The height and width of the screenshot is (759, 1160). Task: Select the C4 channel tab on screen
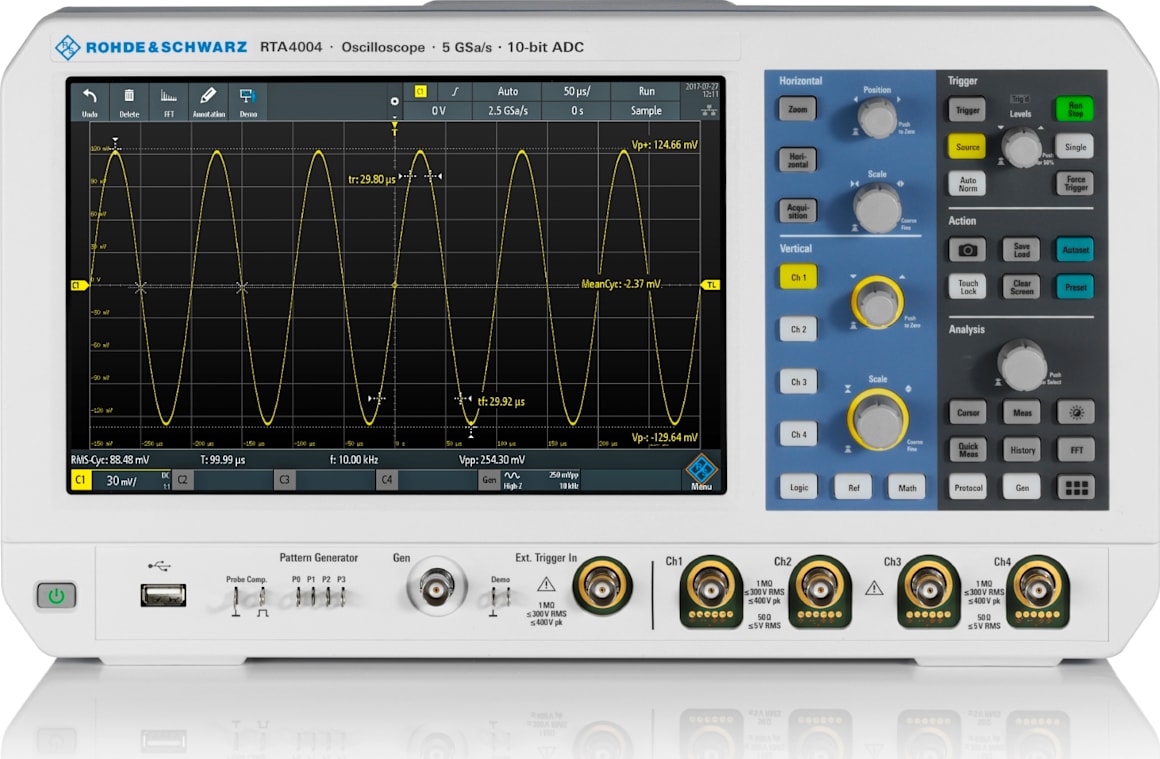click(387, 480)
